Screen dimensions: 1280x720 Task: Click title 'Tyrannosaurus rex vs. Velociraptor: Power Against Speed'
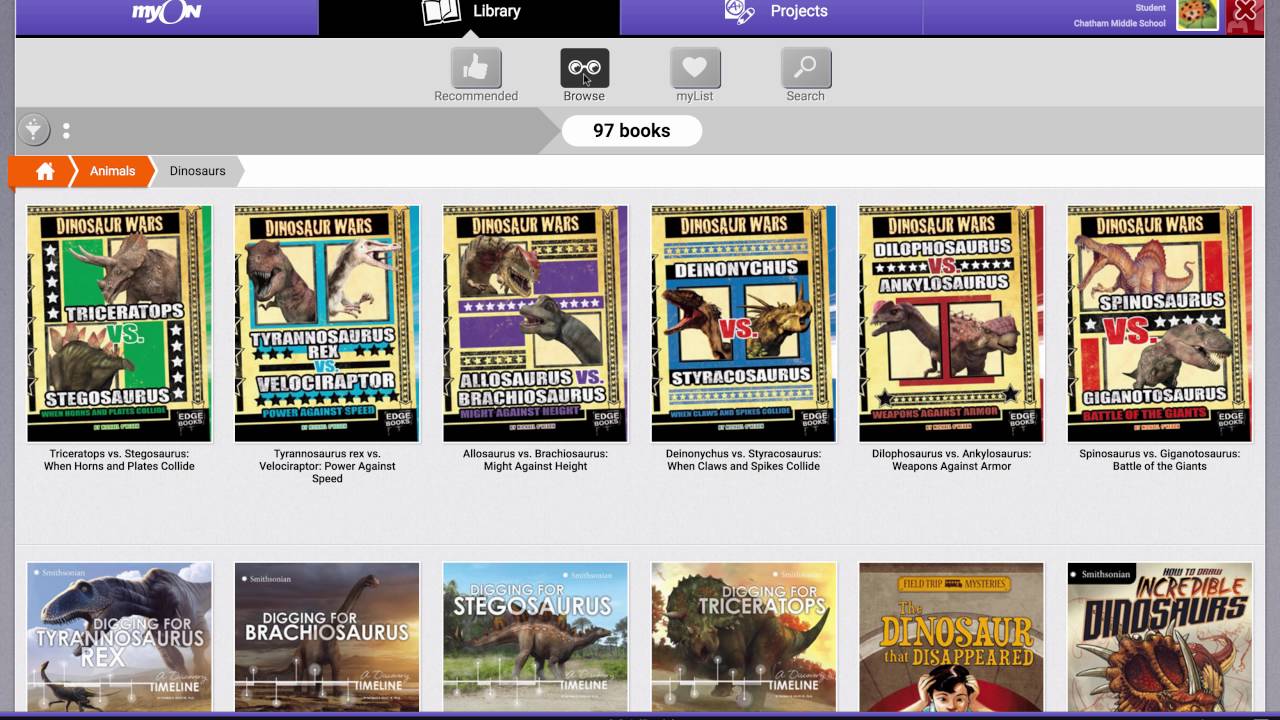327,466
